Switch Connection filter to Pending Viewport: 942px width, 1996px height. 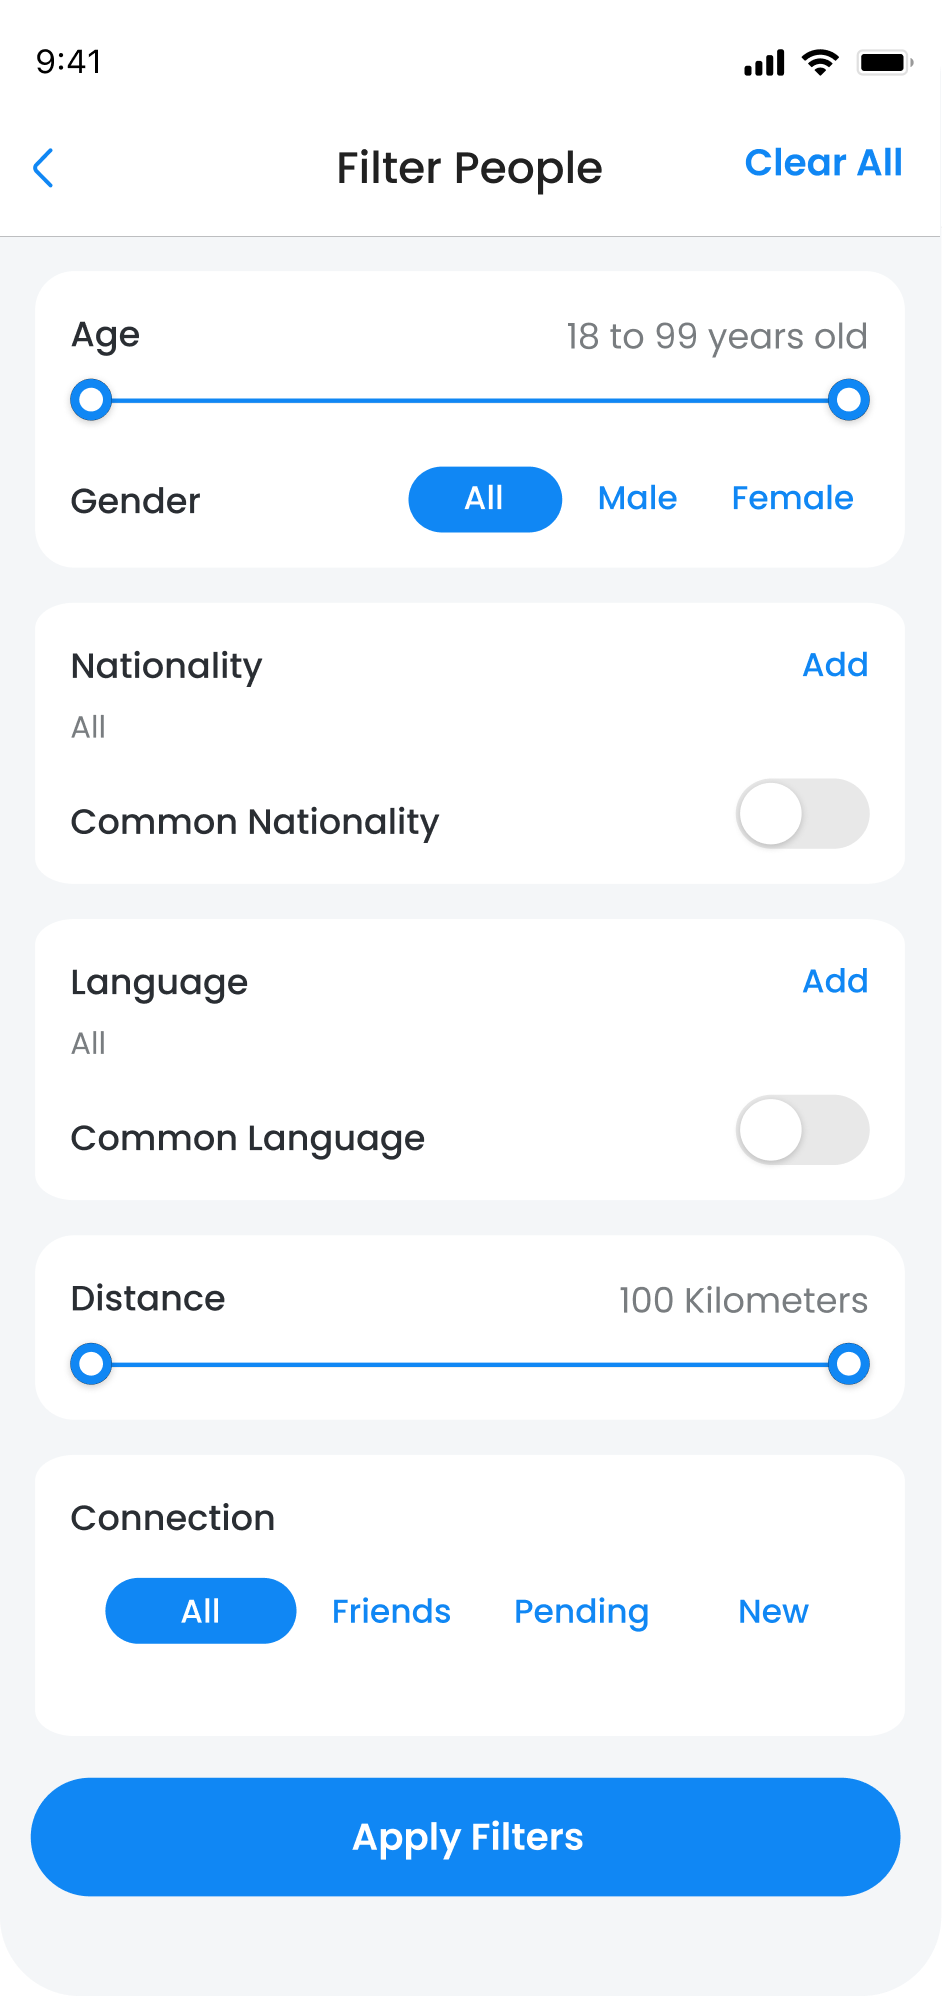click(581, 1611)
